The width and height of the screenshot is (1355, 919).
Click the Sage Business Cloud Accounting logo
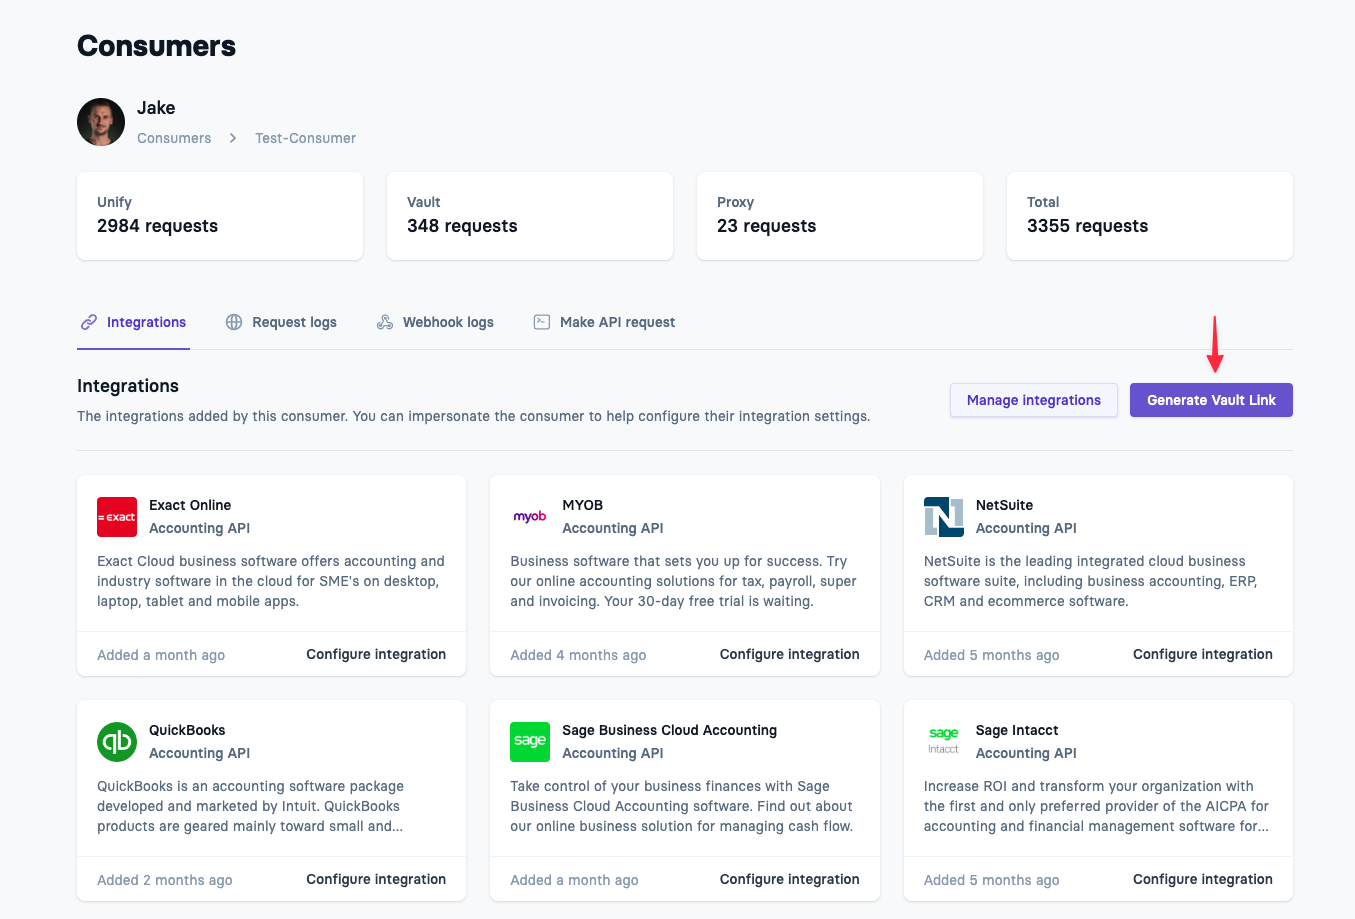tap(530, 742)
